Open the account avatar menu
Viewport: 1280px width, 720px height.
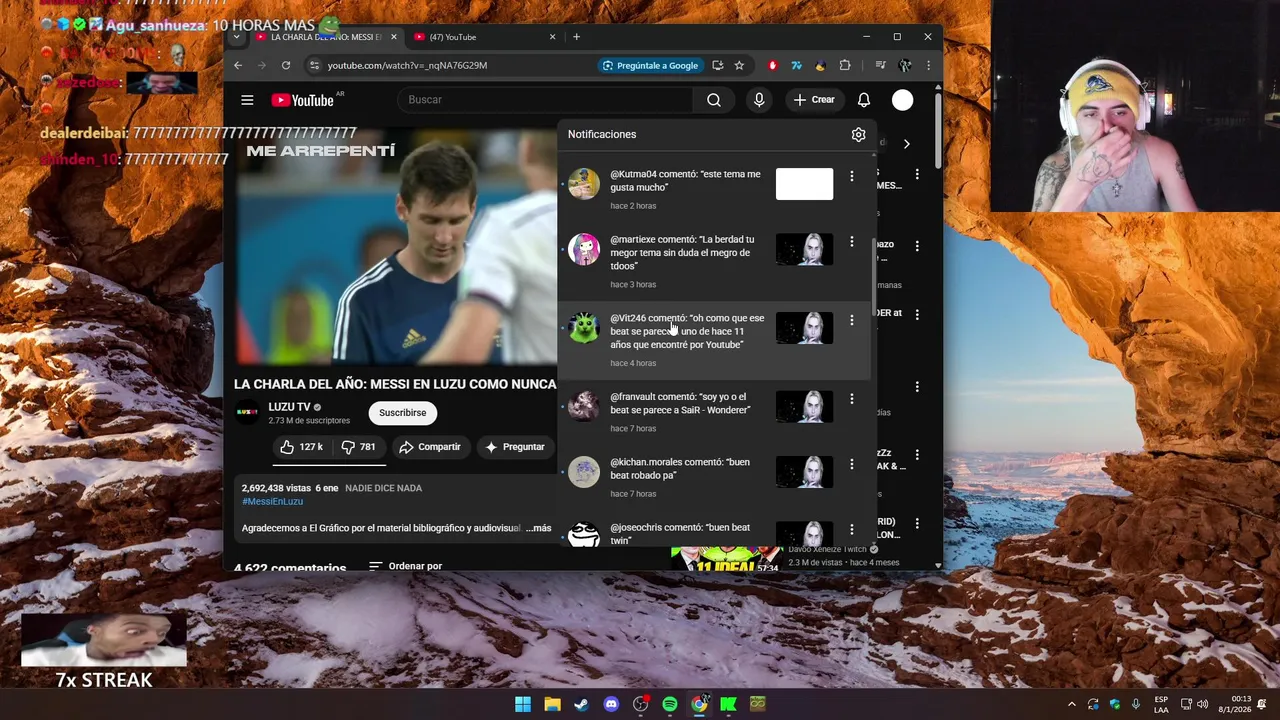pos(903,100)
